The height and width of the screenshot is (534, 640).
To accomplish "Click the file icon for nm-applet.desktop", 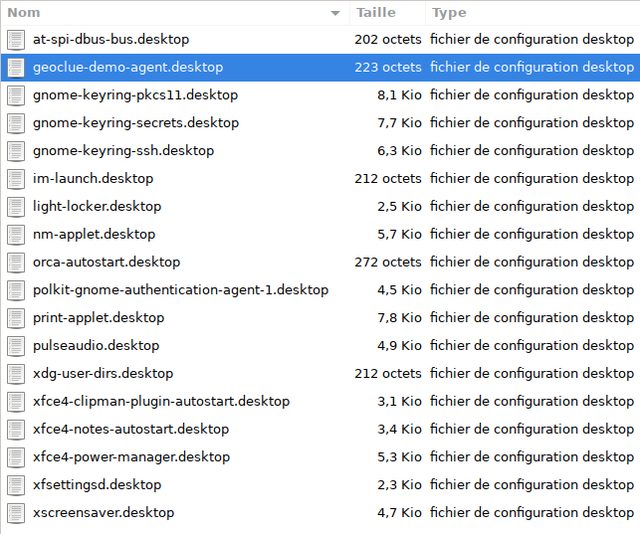I will point(16,235).
